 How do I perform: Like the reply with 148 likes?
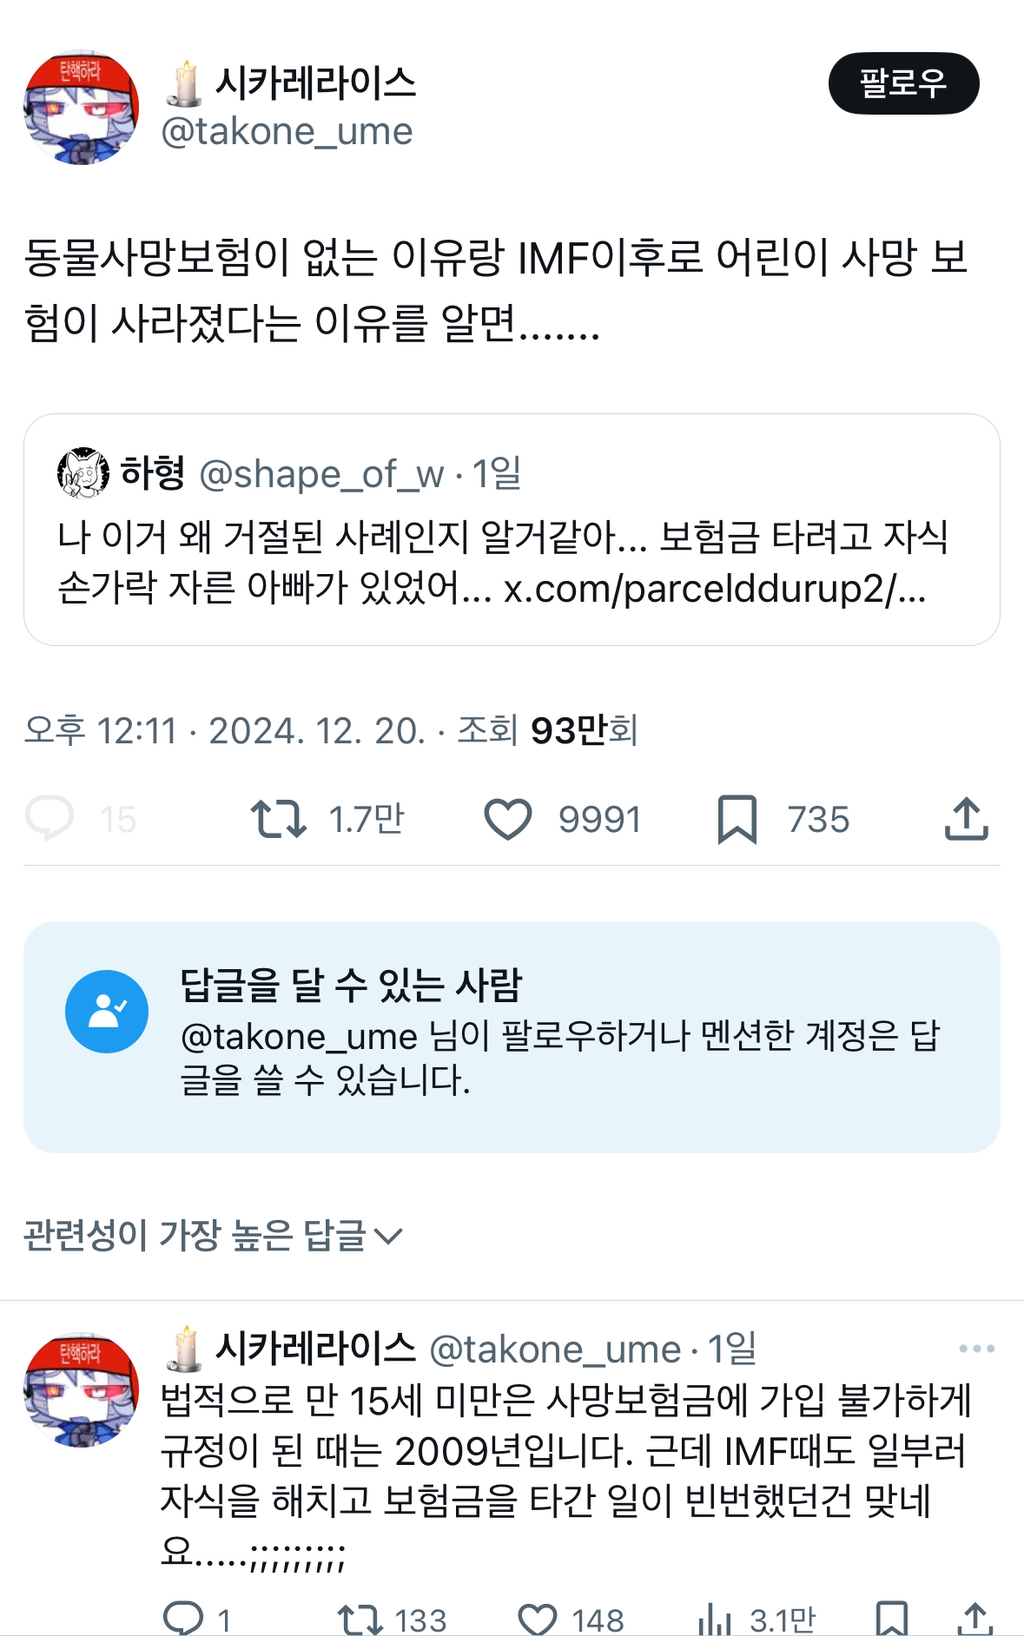tap(537, 1617)
